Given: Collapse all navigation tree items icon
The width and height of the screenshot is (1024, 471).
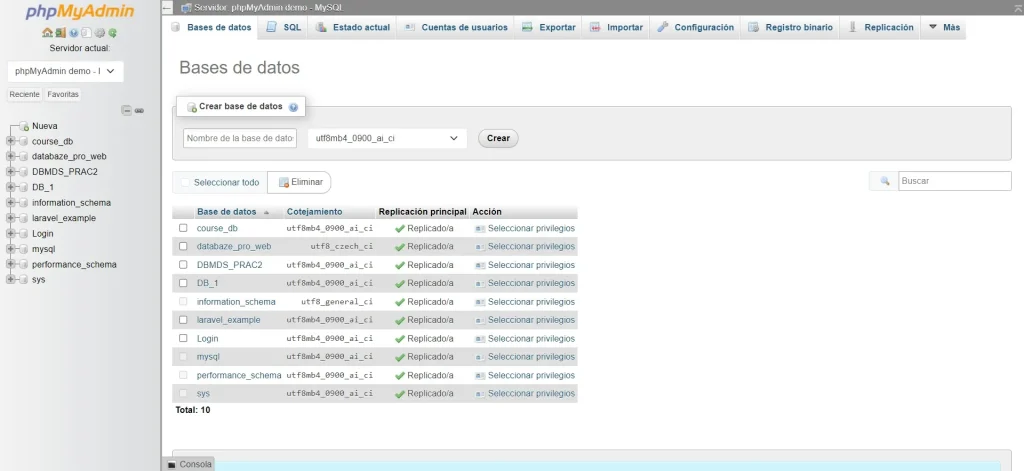Looking at the screenshot, I should (127, 110).
